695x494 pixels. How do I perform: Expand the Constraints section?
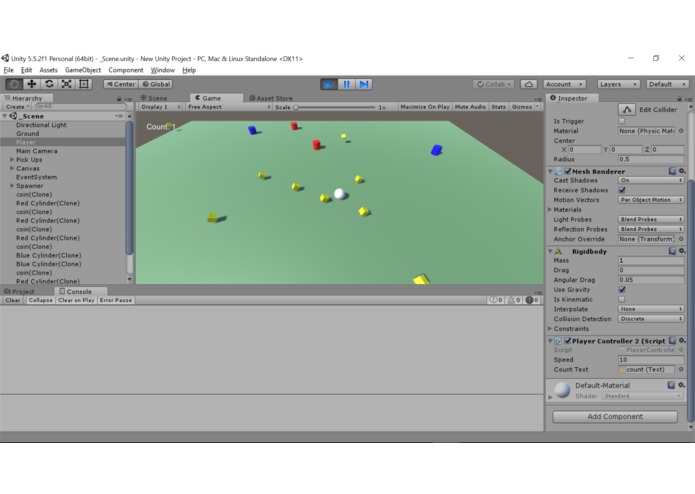550,329
